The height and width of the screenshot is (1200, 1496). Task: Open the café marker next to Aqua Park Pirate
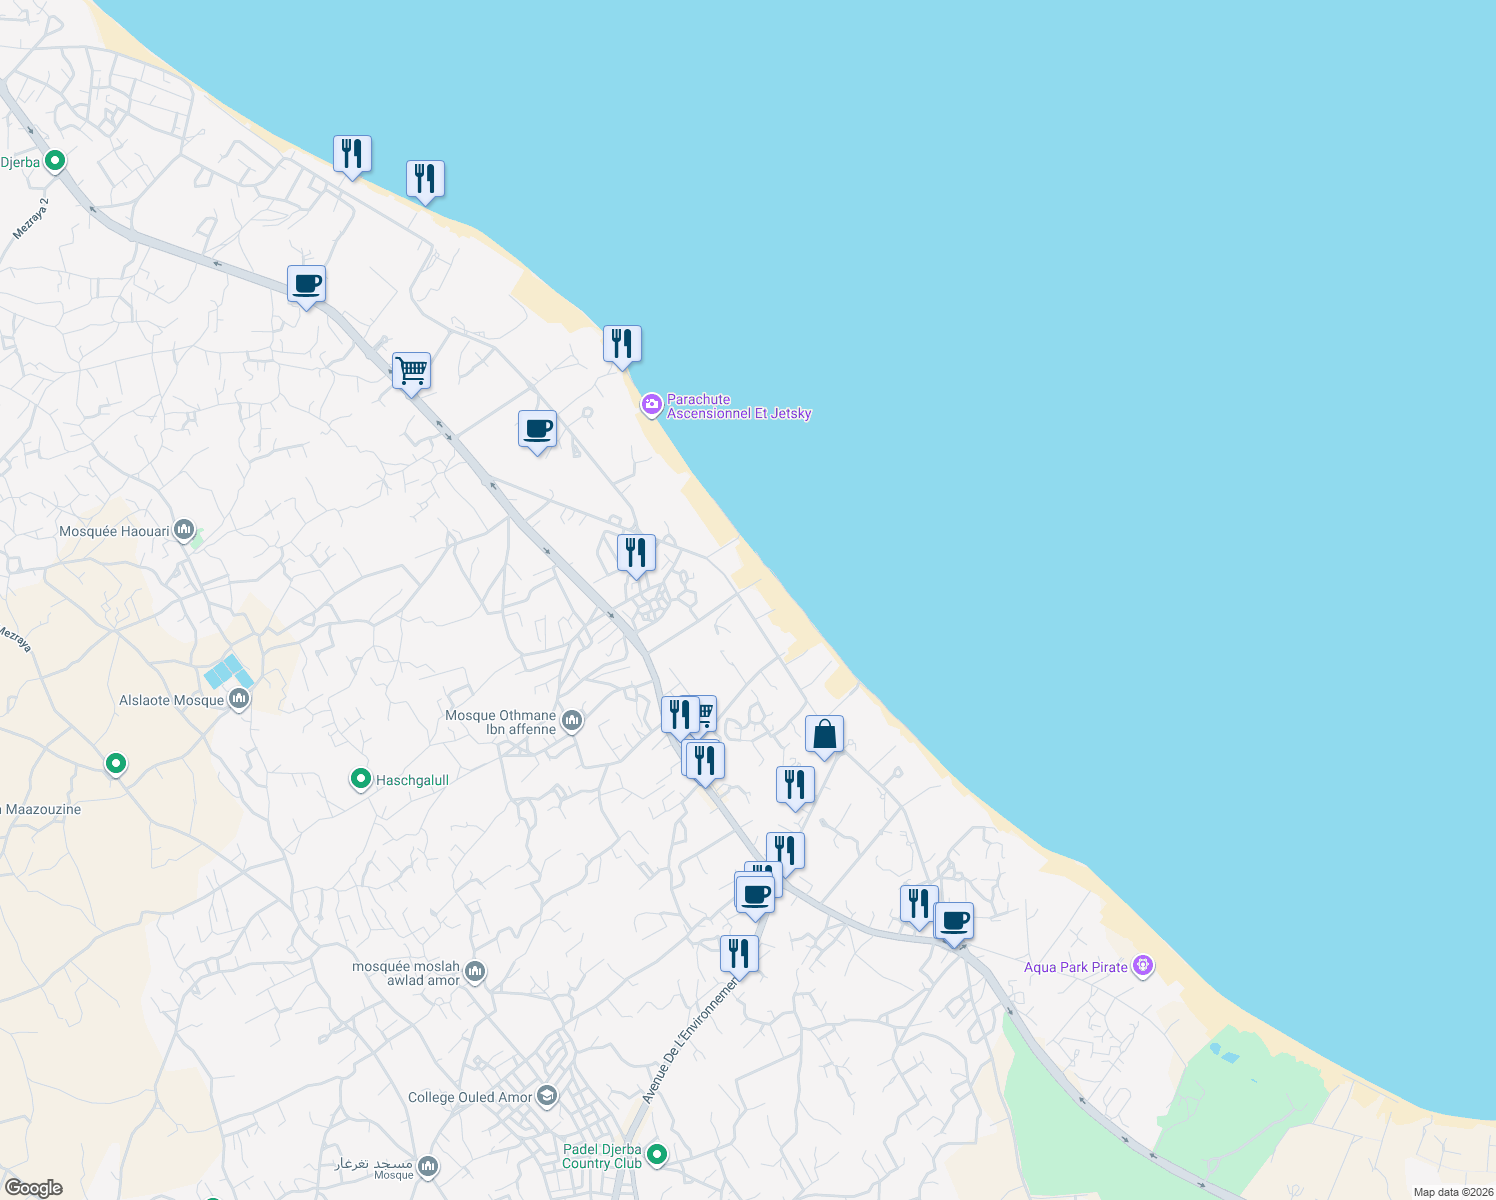coord(953,921)
